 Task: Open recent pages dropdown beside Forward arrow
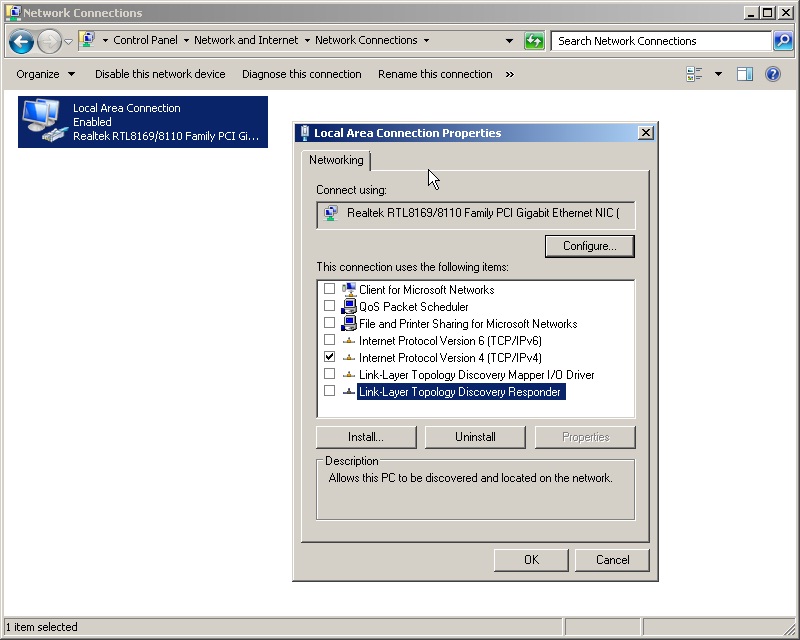click(68, 42)
